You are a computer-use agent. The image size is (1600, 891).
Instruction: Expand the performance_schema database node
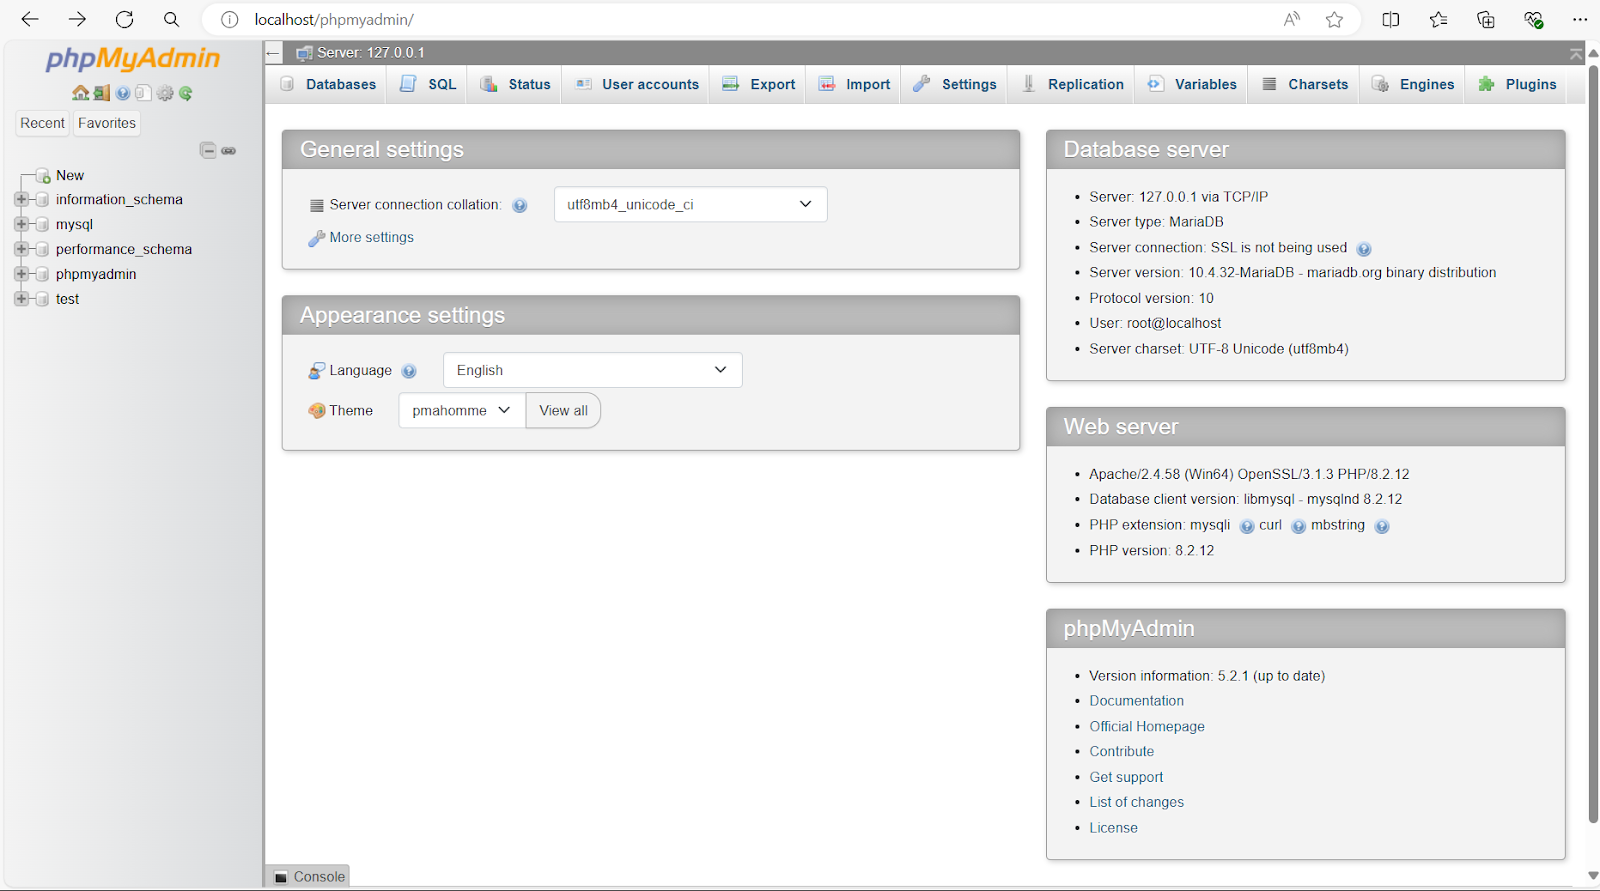21,249
